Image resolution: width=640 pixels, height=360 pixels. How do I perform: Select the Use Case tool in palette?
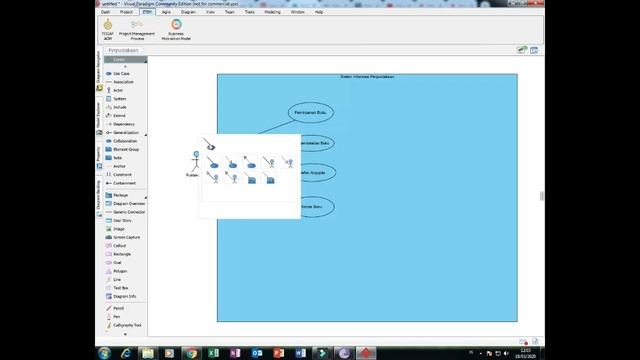coord(121,73)
